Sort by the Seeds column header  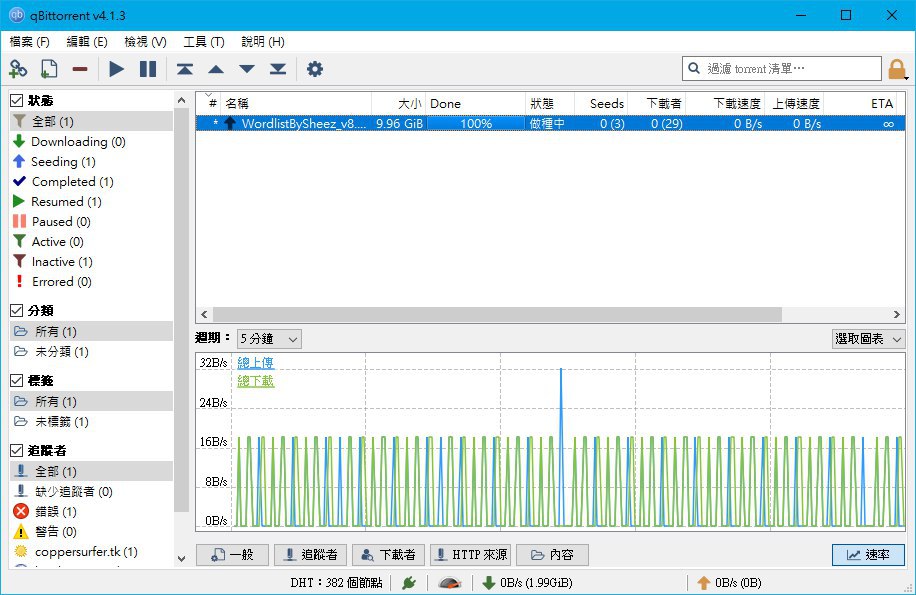pos(602,103)
